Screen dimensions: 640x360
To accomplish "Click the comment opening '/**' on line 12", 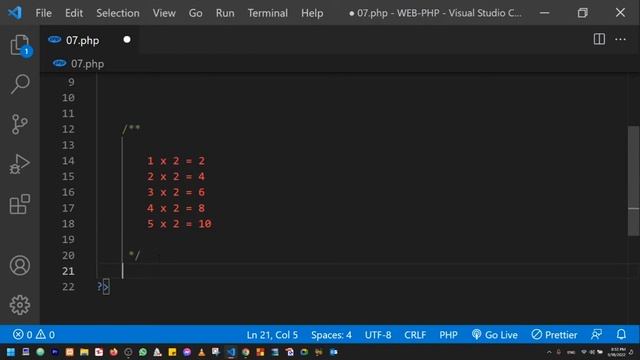I will (131, 129).
